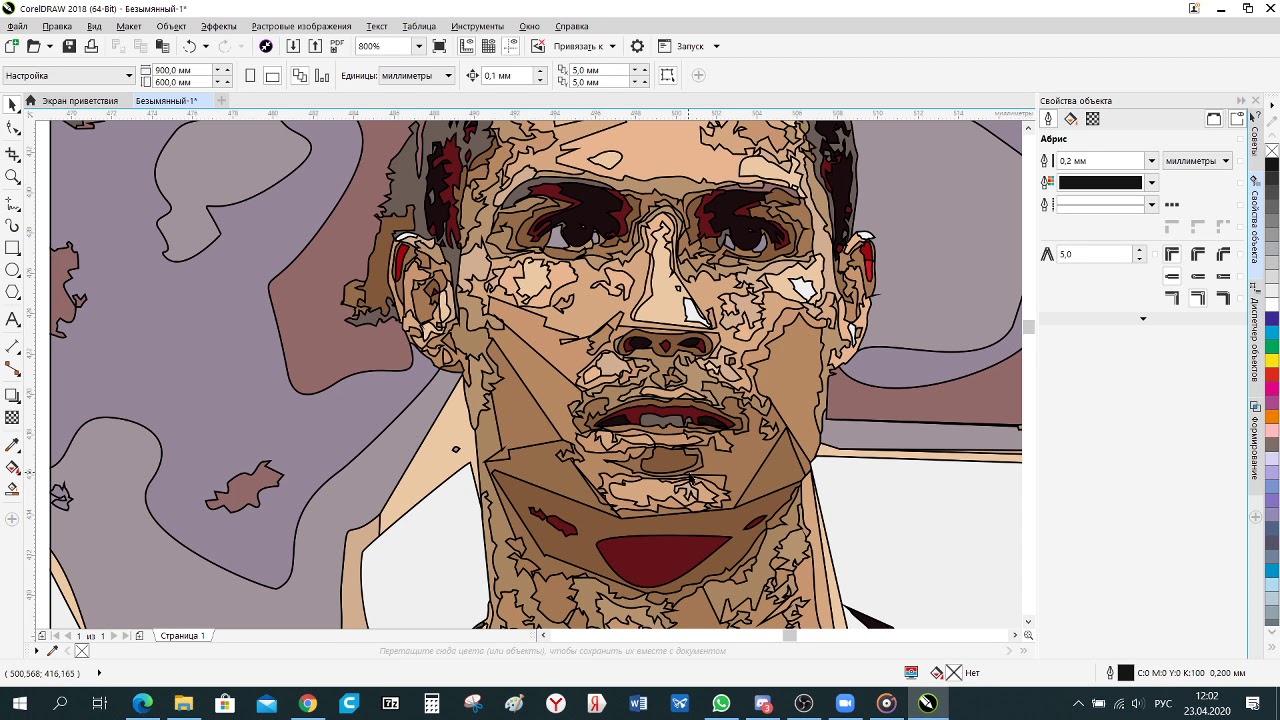Click the New document icon
The image size is (1280, 720).
click(x=11, y=46)
